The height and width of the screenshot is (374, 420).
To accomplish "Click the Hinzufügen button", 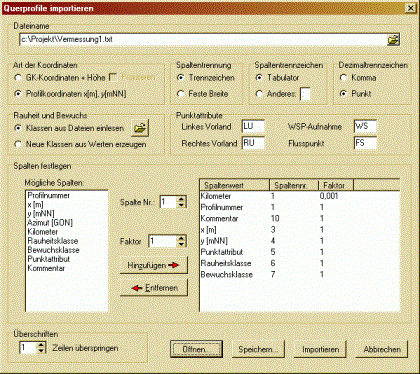I will pos(154,265).
